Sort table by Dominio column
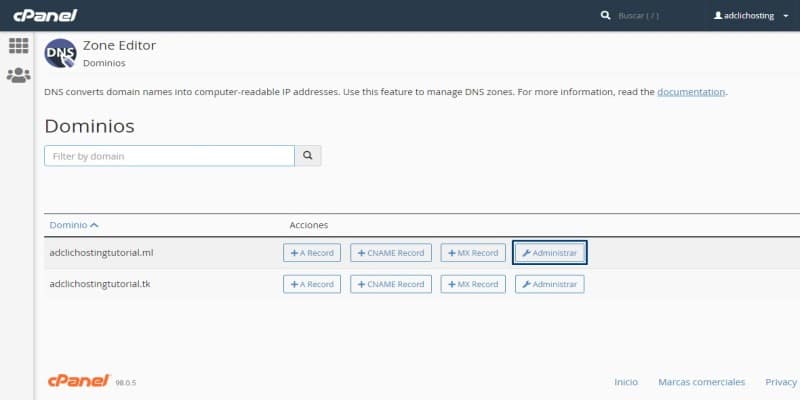Image resolution: width=800 pixels, height=400 pixels. (x=73, y=225)
